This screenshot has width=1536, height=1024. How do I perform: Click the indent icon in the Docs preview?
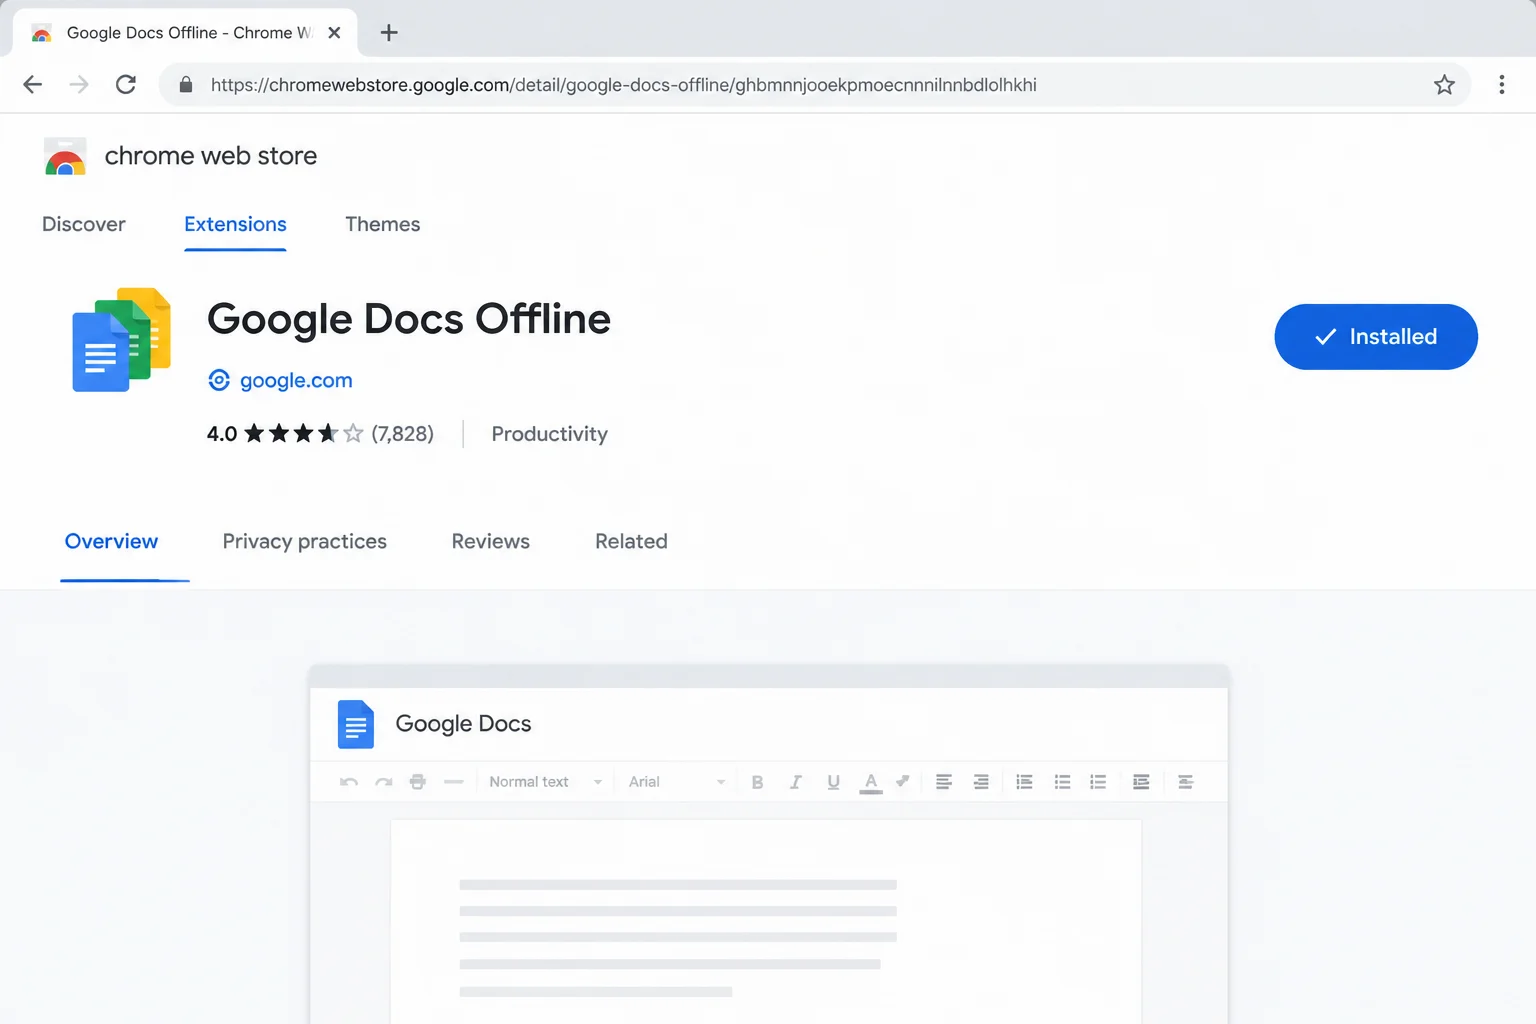[1141, 782]
